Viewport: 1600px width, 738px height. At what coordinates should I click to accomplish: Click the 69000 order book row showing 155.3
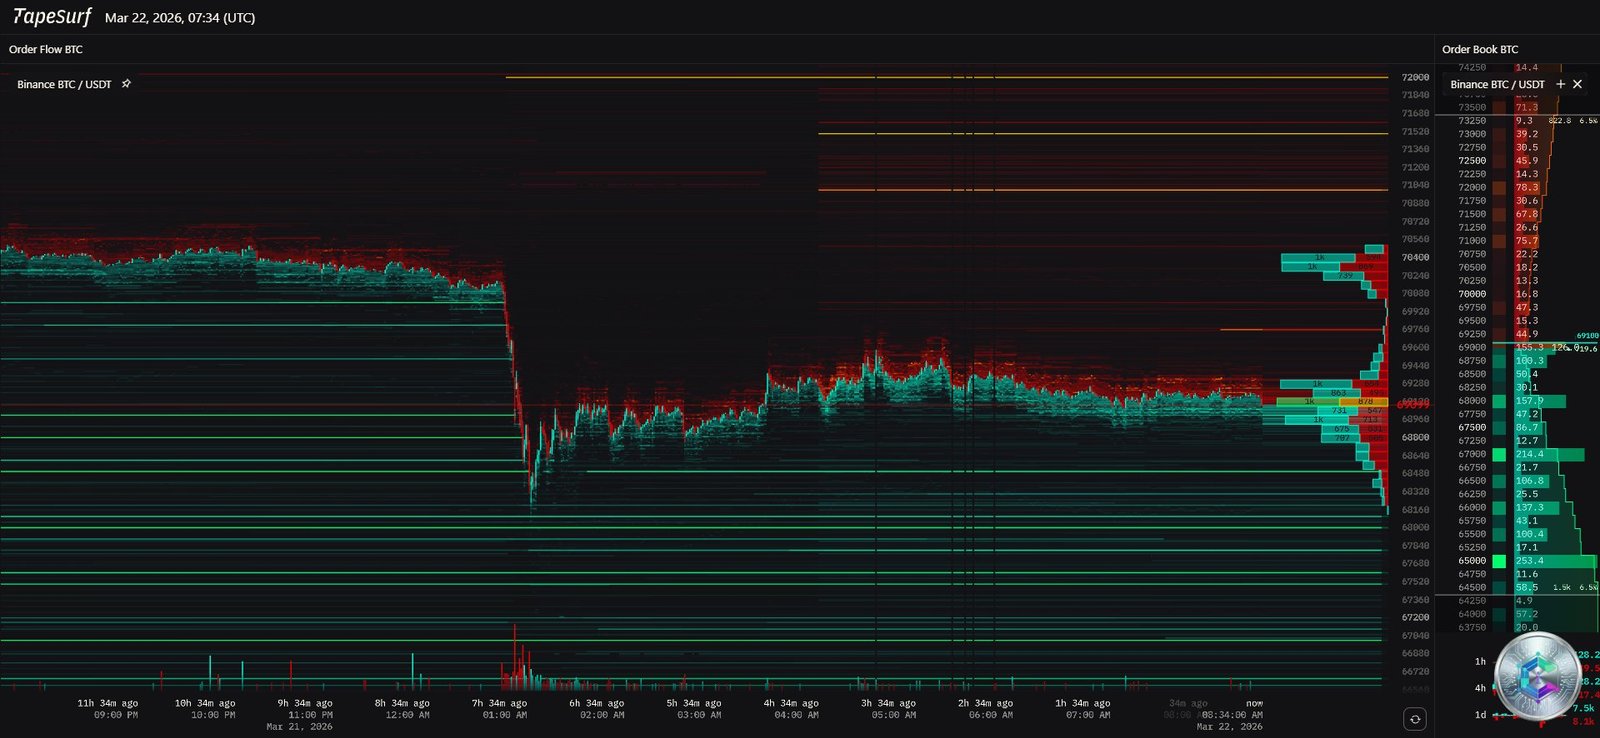pos(1517,347)
